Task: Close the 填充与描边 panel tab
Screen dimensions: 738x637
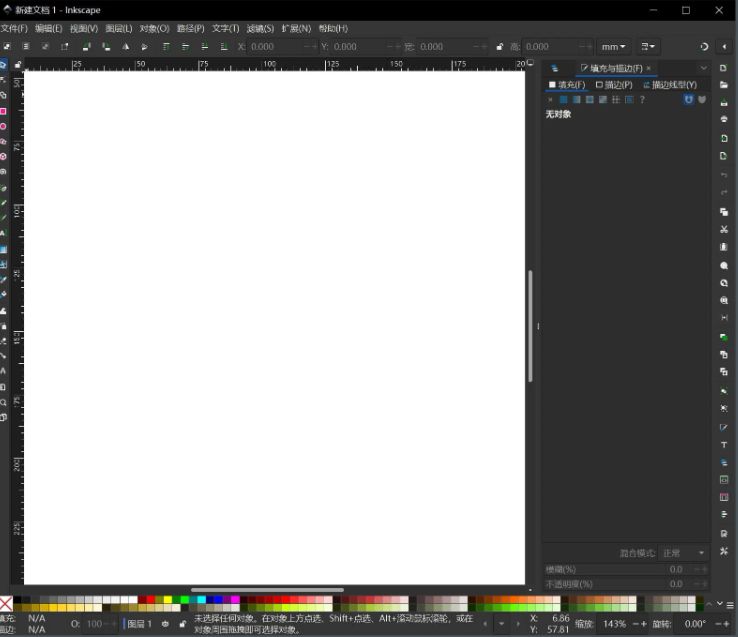Action: click(648, 68)
